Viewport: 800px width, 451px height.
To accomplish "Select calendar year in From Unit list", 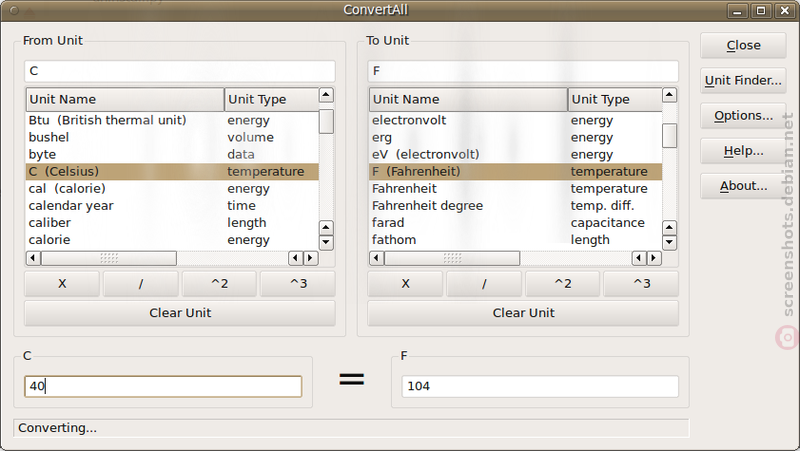I will click(172, 206).
